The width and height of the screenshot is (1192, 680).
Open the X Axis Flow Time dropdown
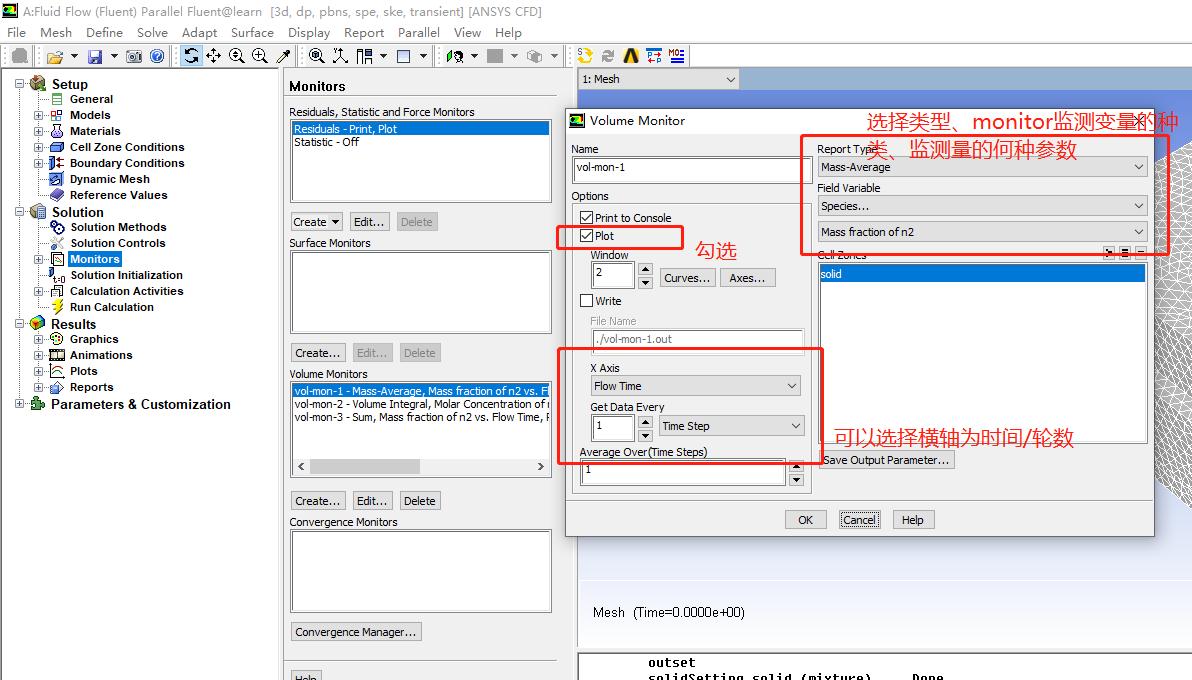[695, 386]
